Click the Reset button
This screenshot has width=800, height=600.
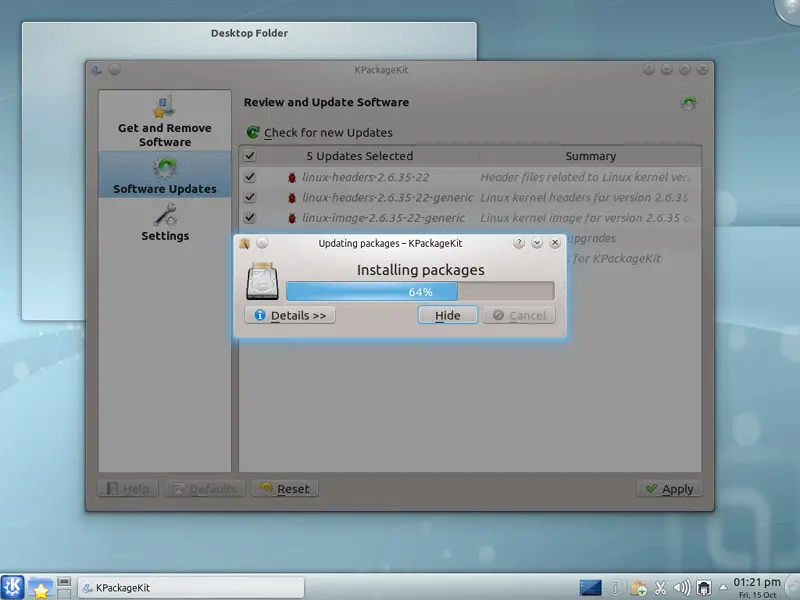pyautogui.click(x=285, y=489)
